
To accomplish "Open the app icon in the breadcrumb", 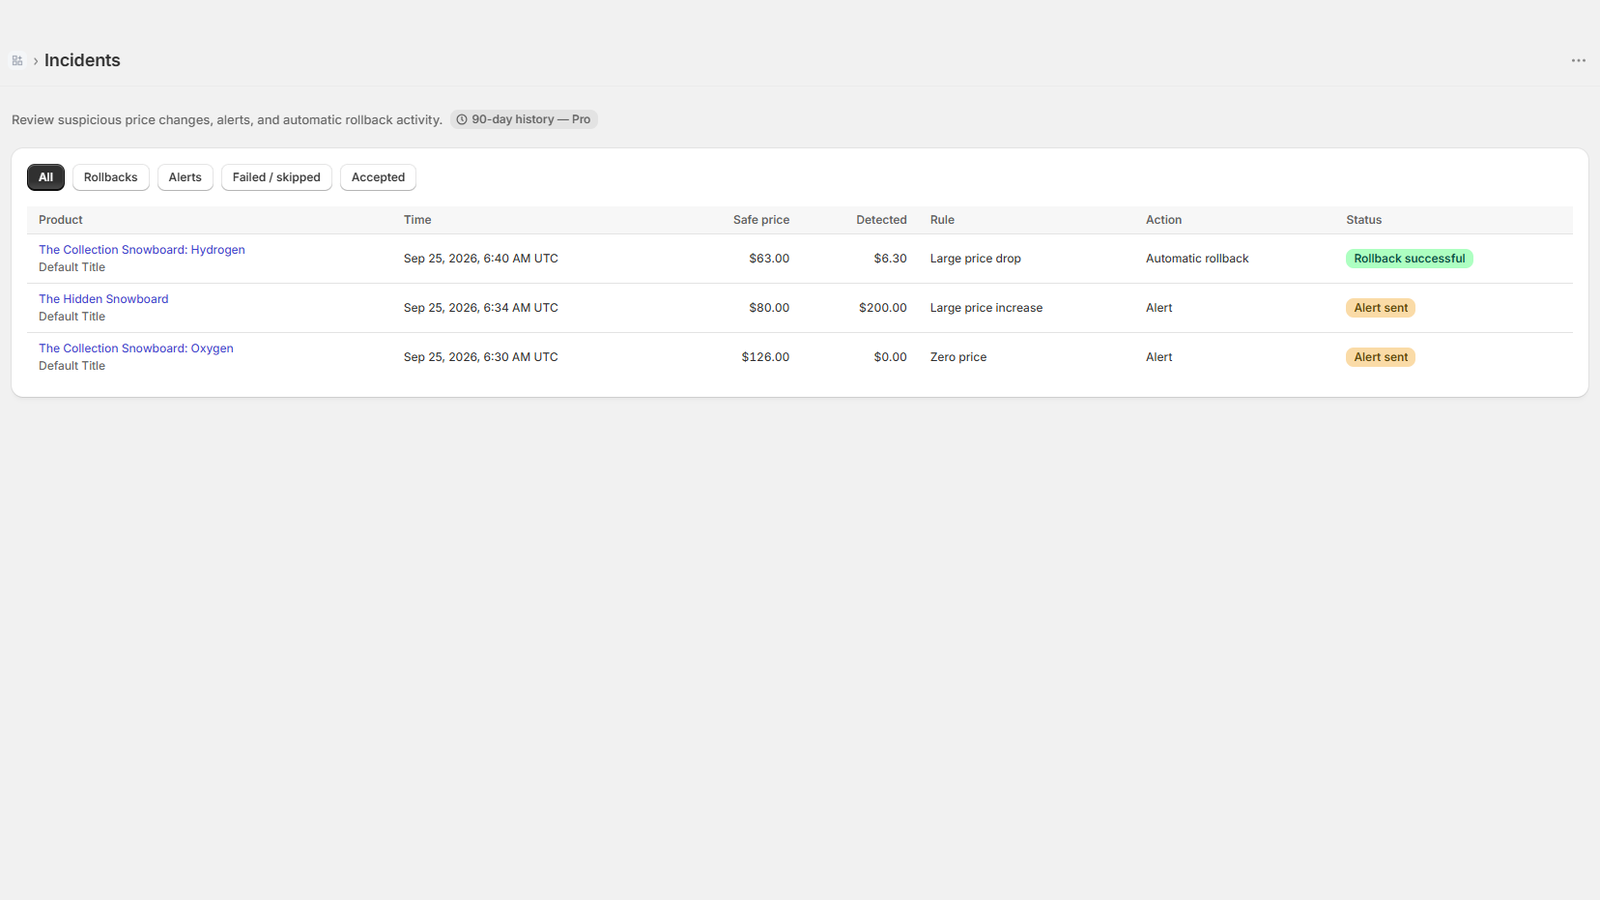I will click(x=17, y=61).
